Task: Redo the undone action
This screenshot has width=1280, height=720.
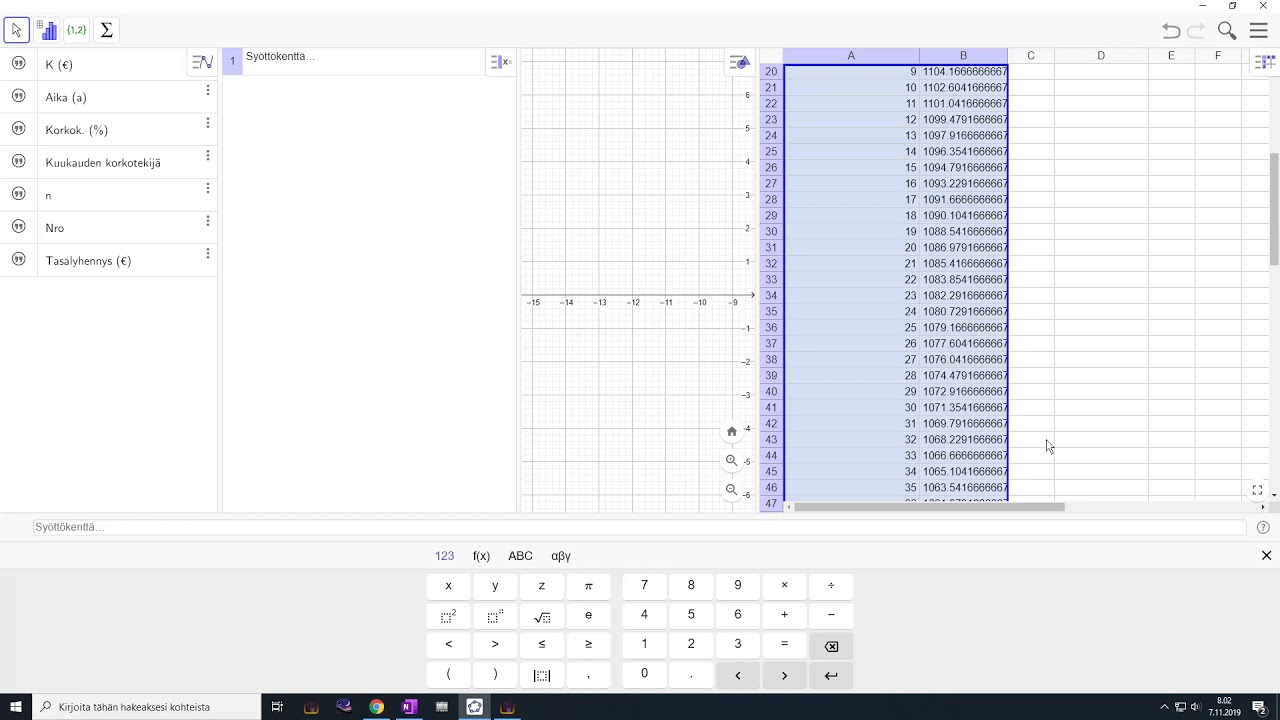Action: (1196, 31)
